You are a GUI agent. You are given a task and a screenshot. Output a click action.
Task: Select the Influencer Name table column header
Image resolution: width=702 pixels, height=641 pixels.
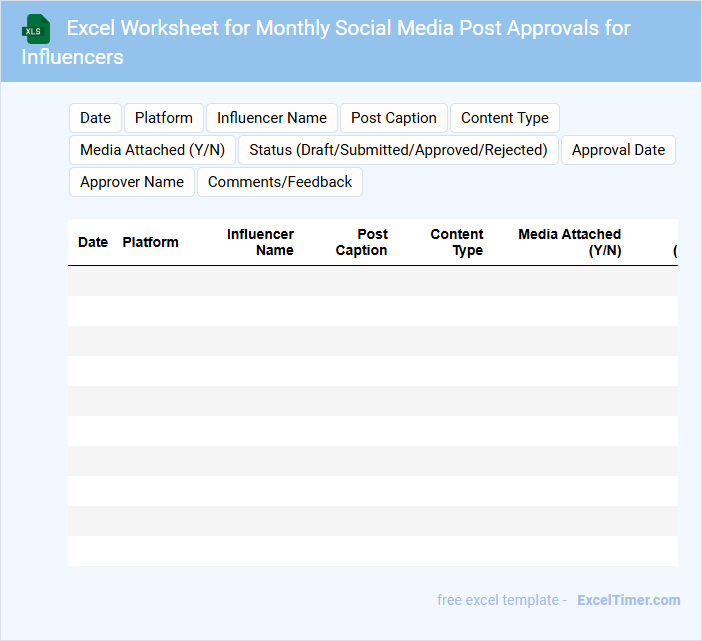260,242
